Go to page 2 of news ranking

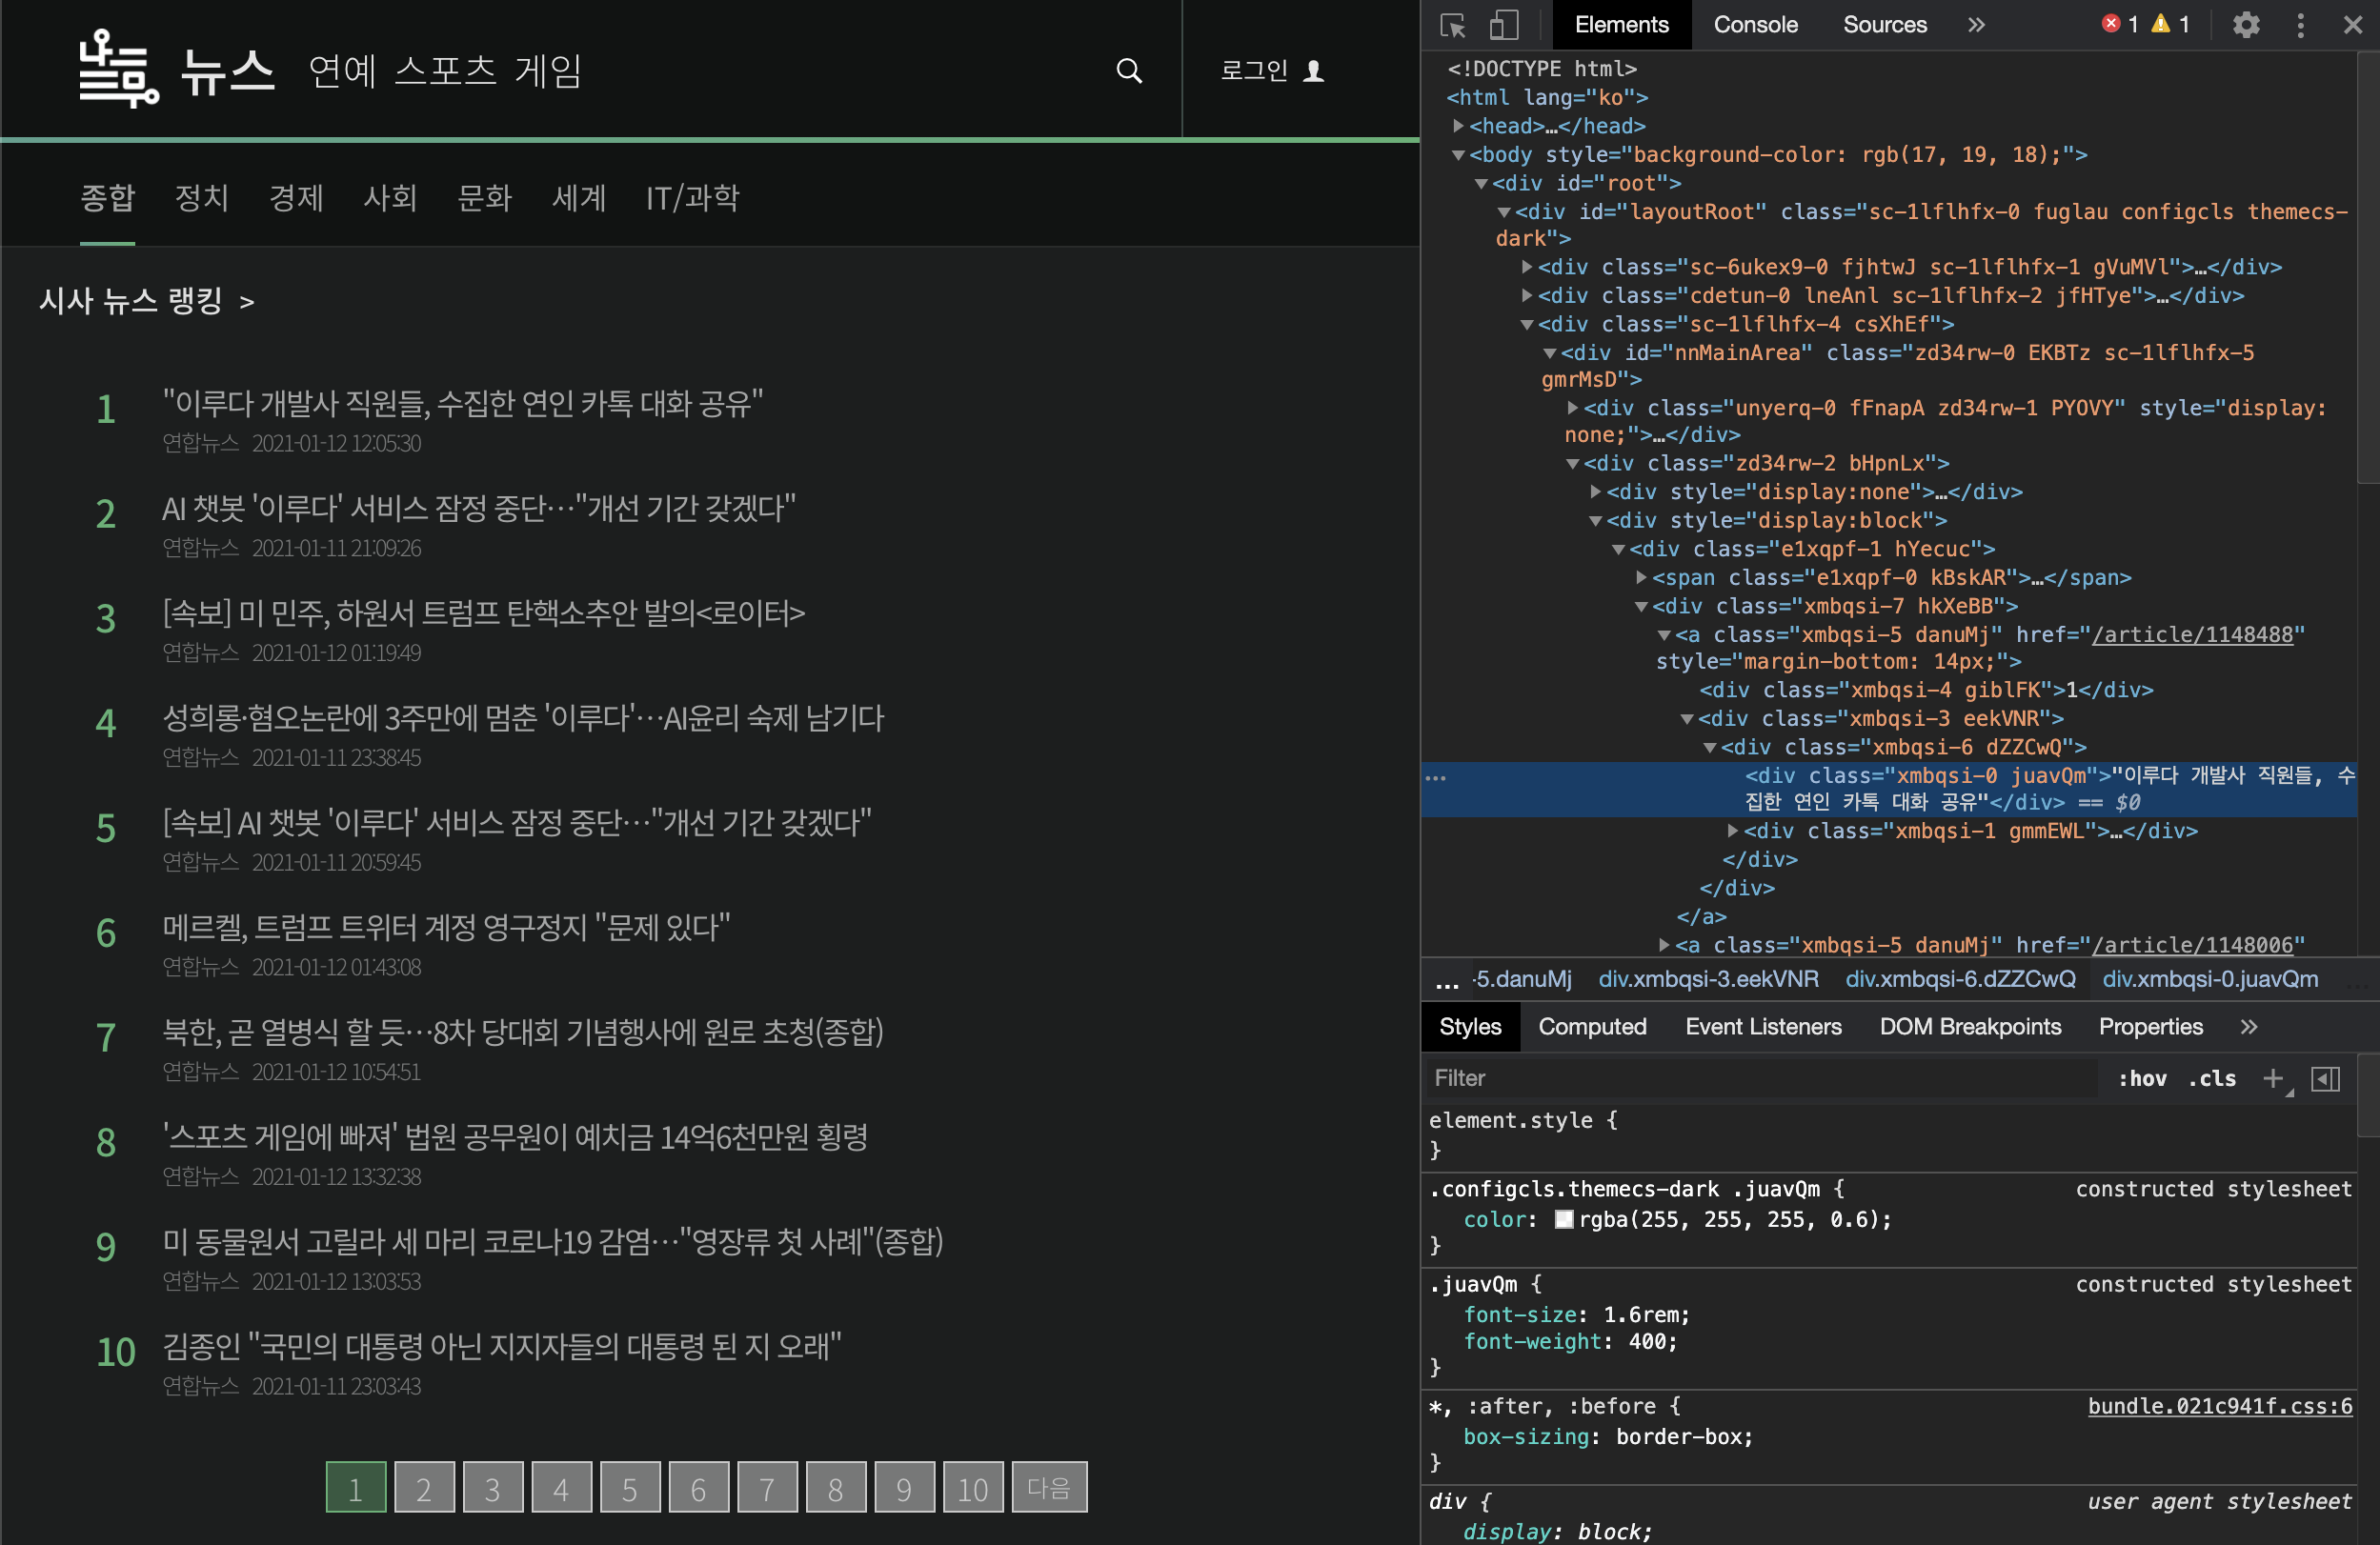click(x=424, y=1488)
